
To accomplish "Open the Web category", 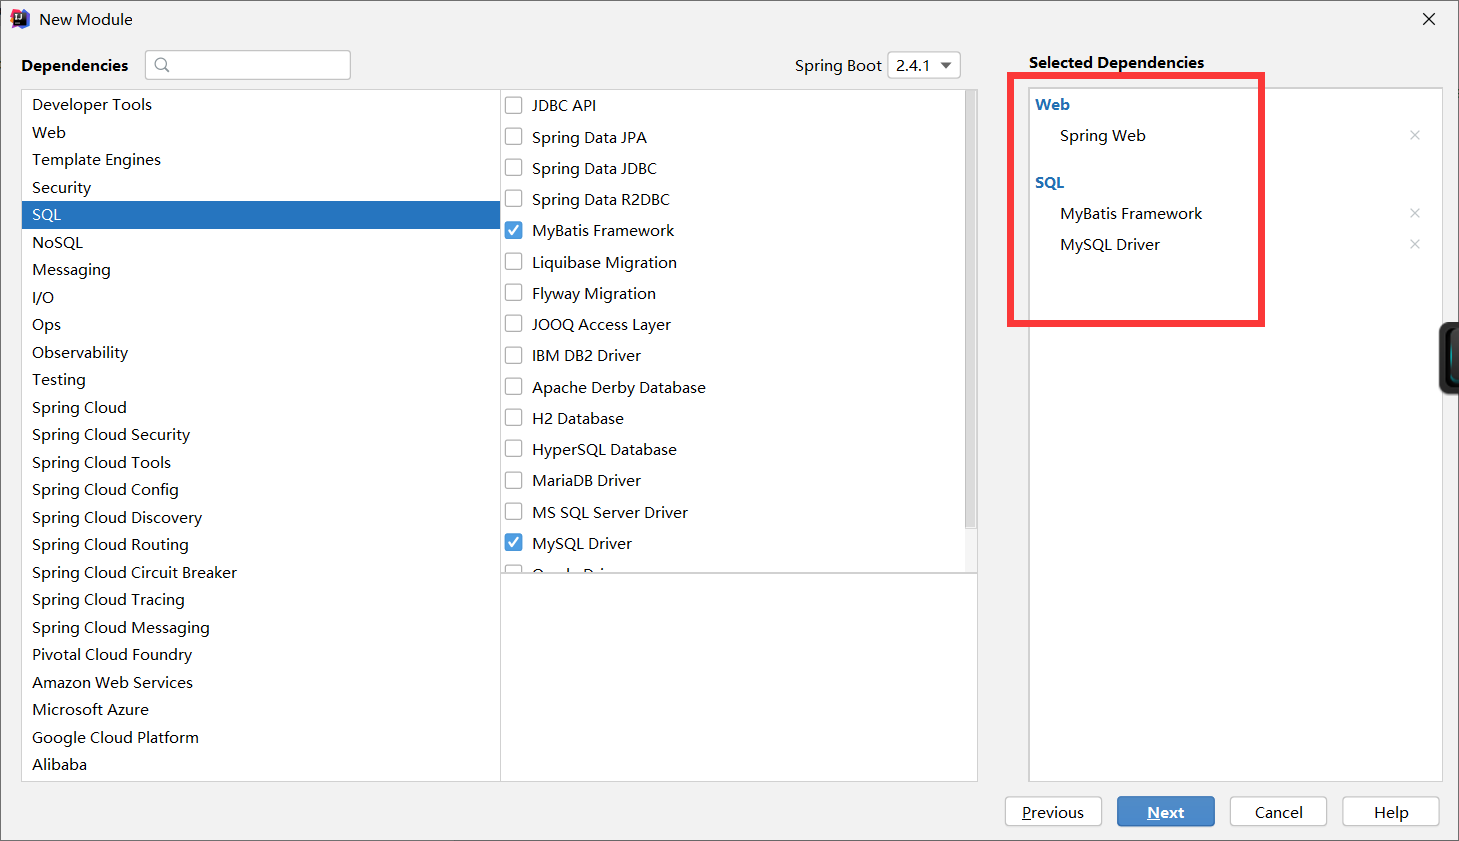I will click(260, 132).
